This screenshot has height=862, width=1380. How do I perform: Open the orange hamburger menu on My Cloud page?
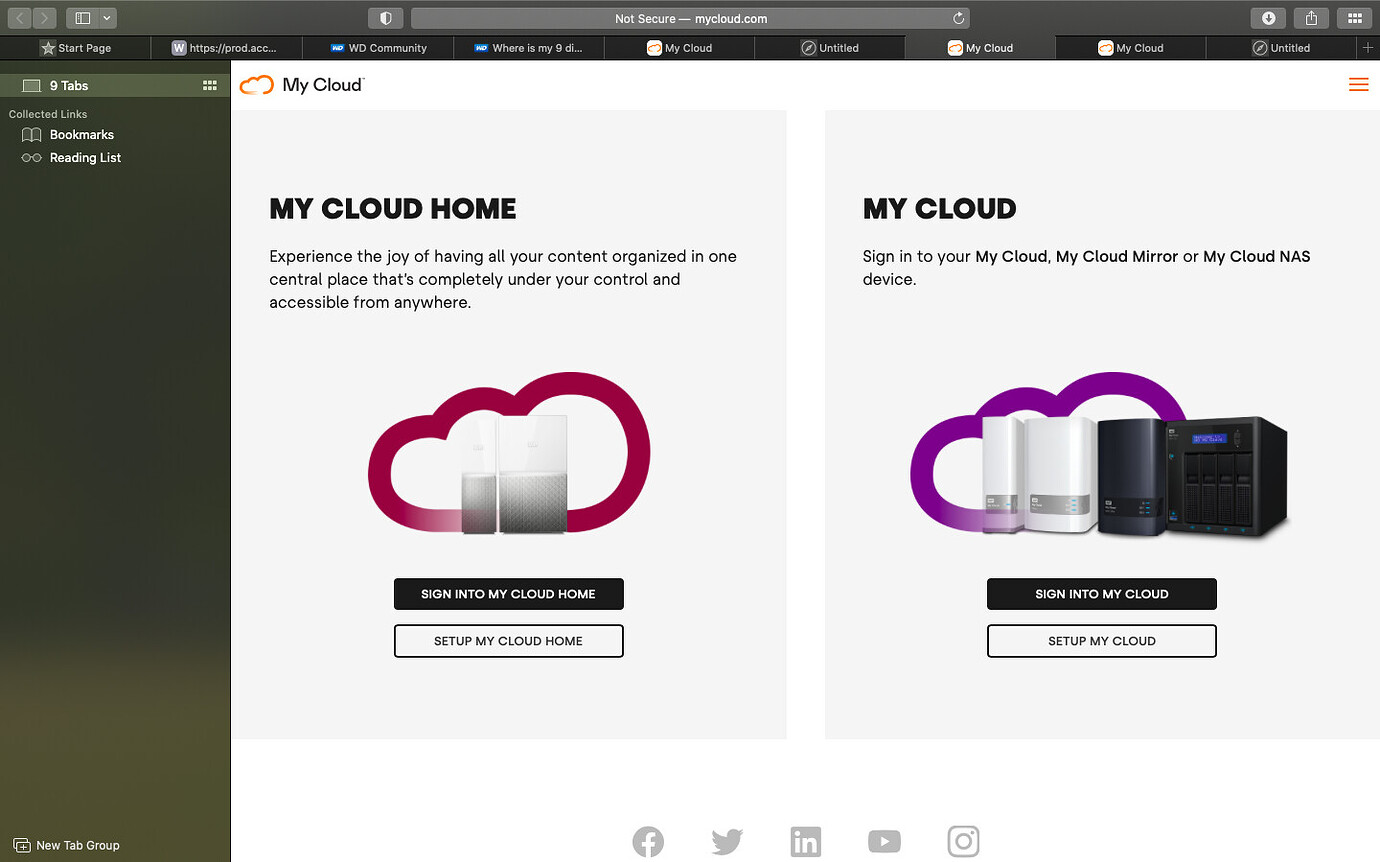click(1358, 85)
